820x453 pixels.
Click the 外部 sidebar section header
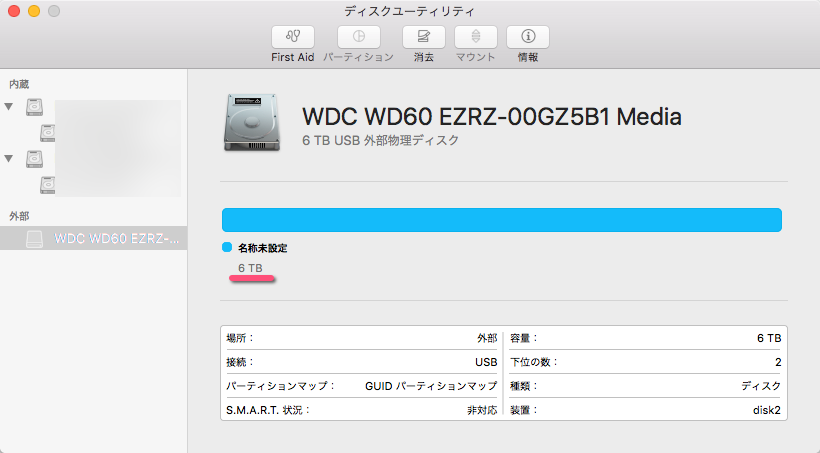click(x=19, y=216)
